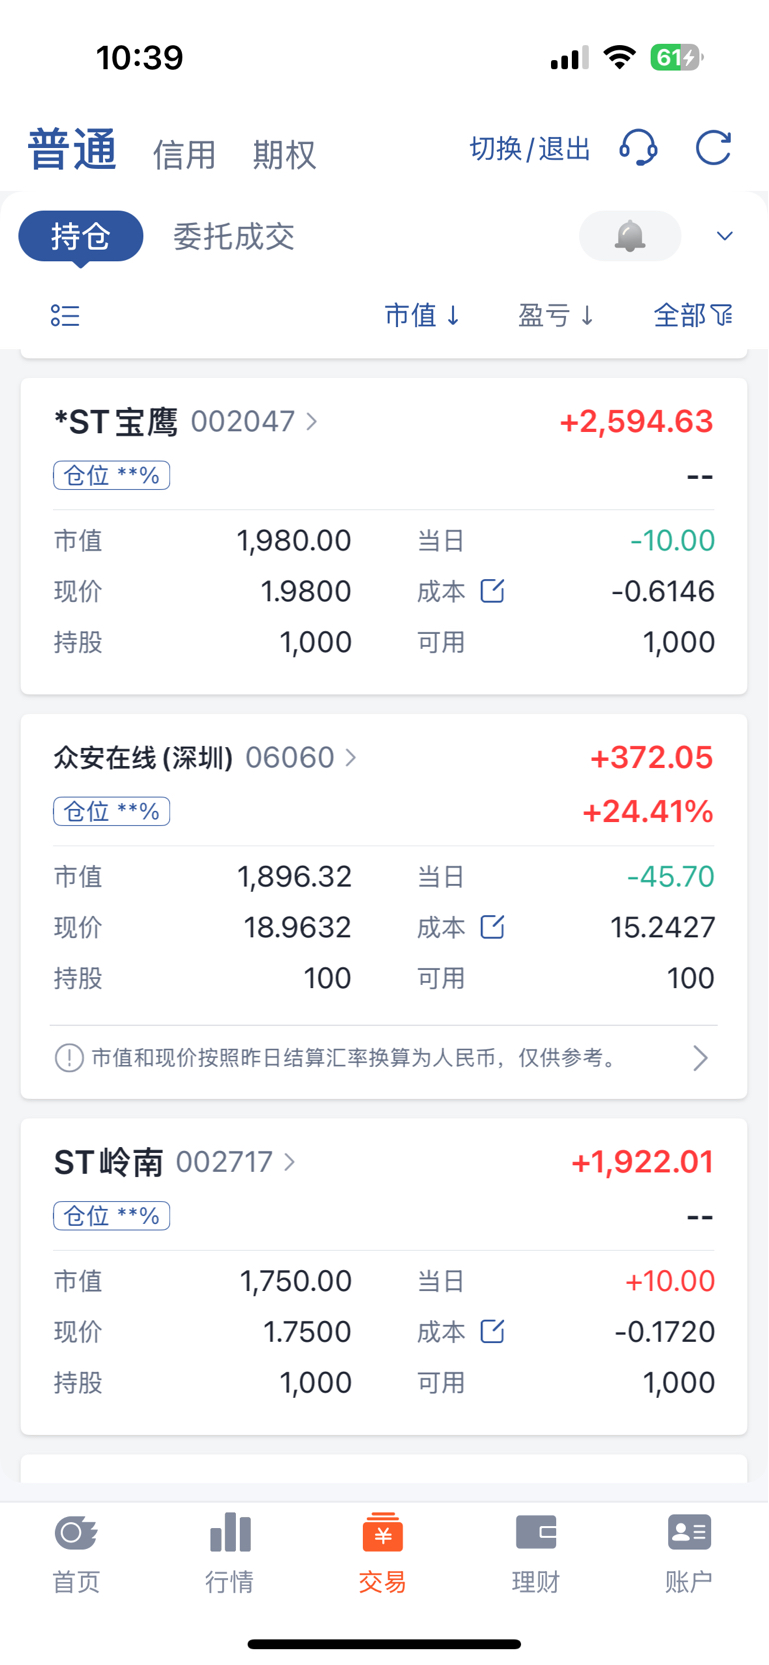769x1665 pixels.
Task: Open 首页 home icon in bottom bar
Action: [x=76, y=1532]
